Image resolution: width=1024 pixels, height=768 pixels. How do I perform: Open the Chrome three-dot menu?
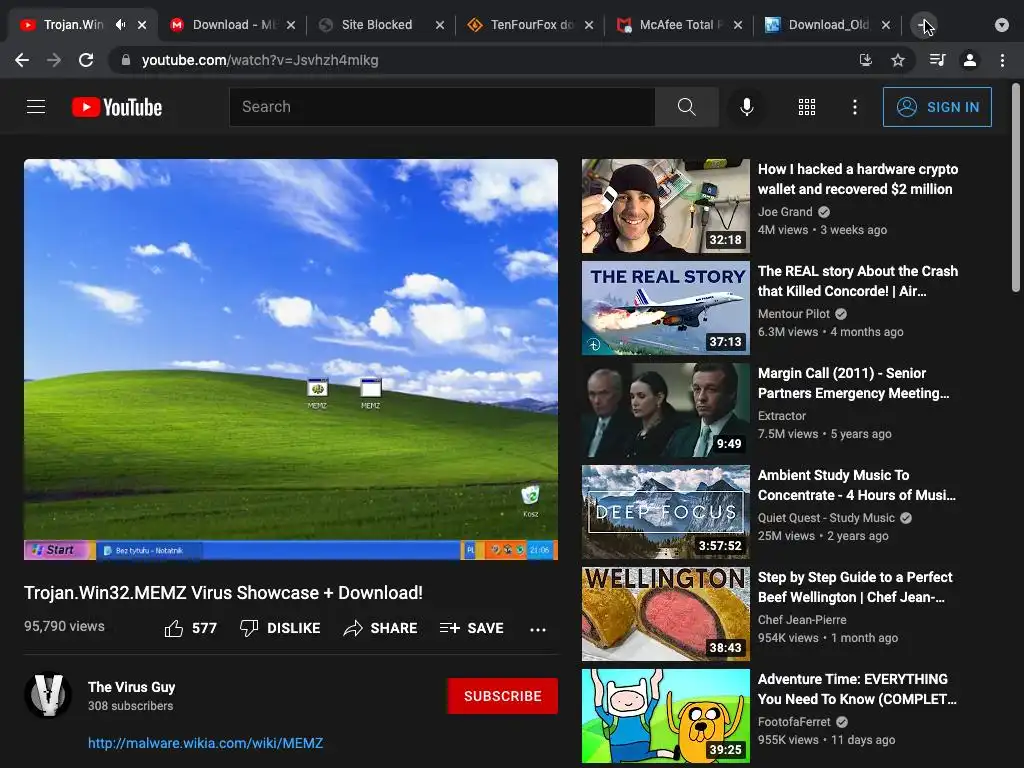[x=1002, y=60]
